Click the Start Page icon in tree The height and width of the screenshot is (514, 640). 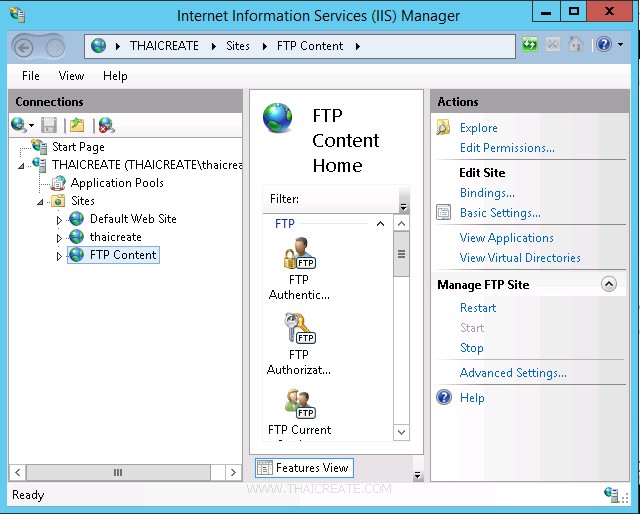tap(40, 146)
